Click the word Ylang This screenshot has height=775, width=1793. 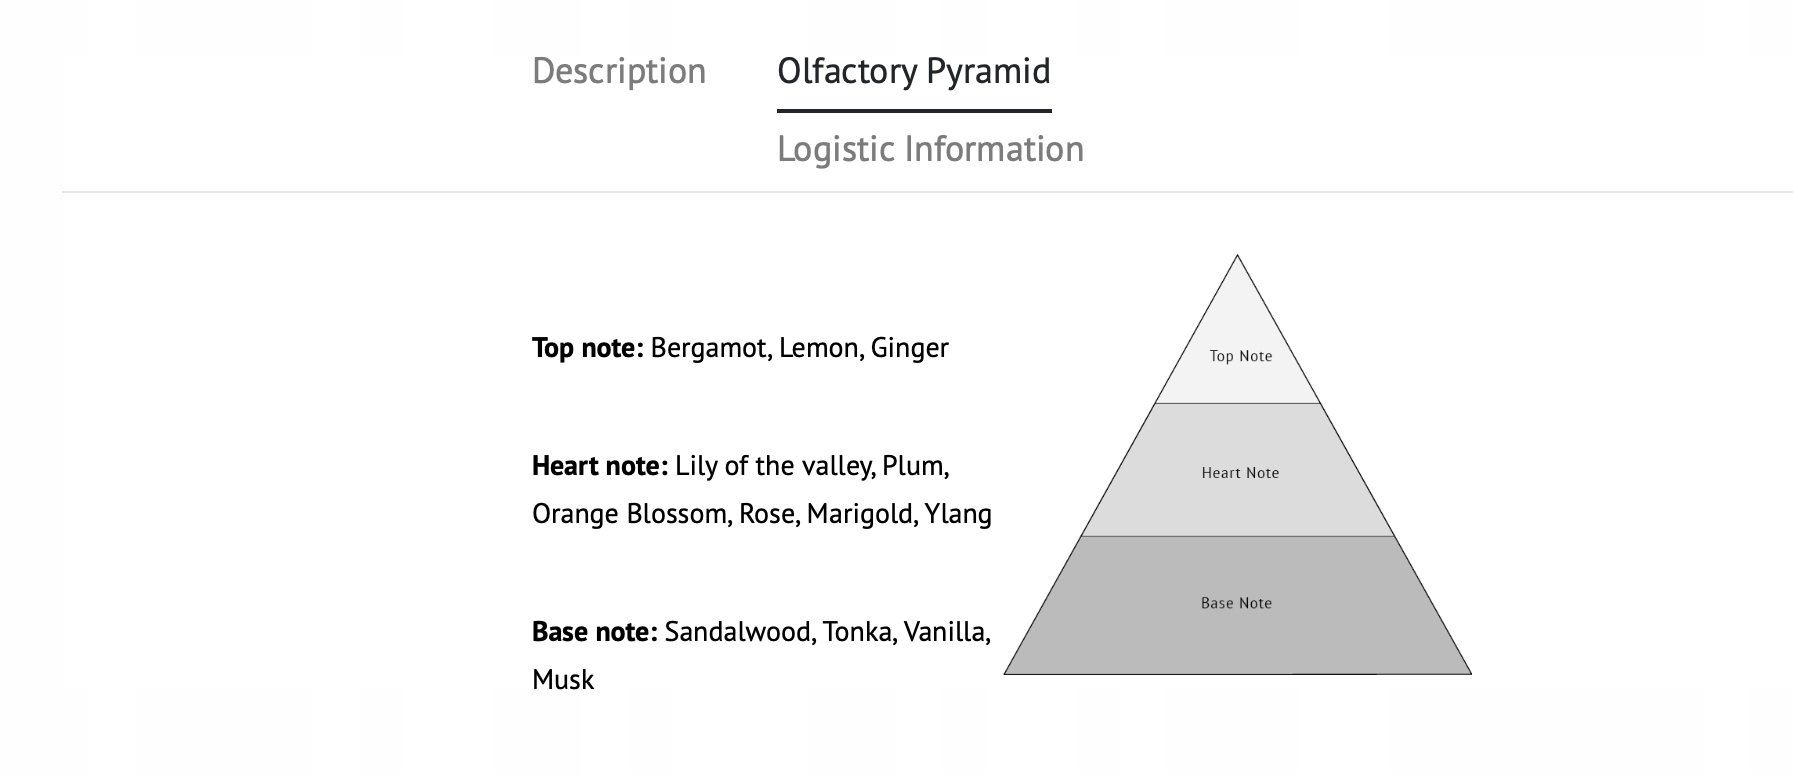[x=958, y=514]
